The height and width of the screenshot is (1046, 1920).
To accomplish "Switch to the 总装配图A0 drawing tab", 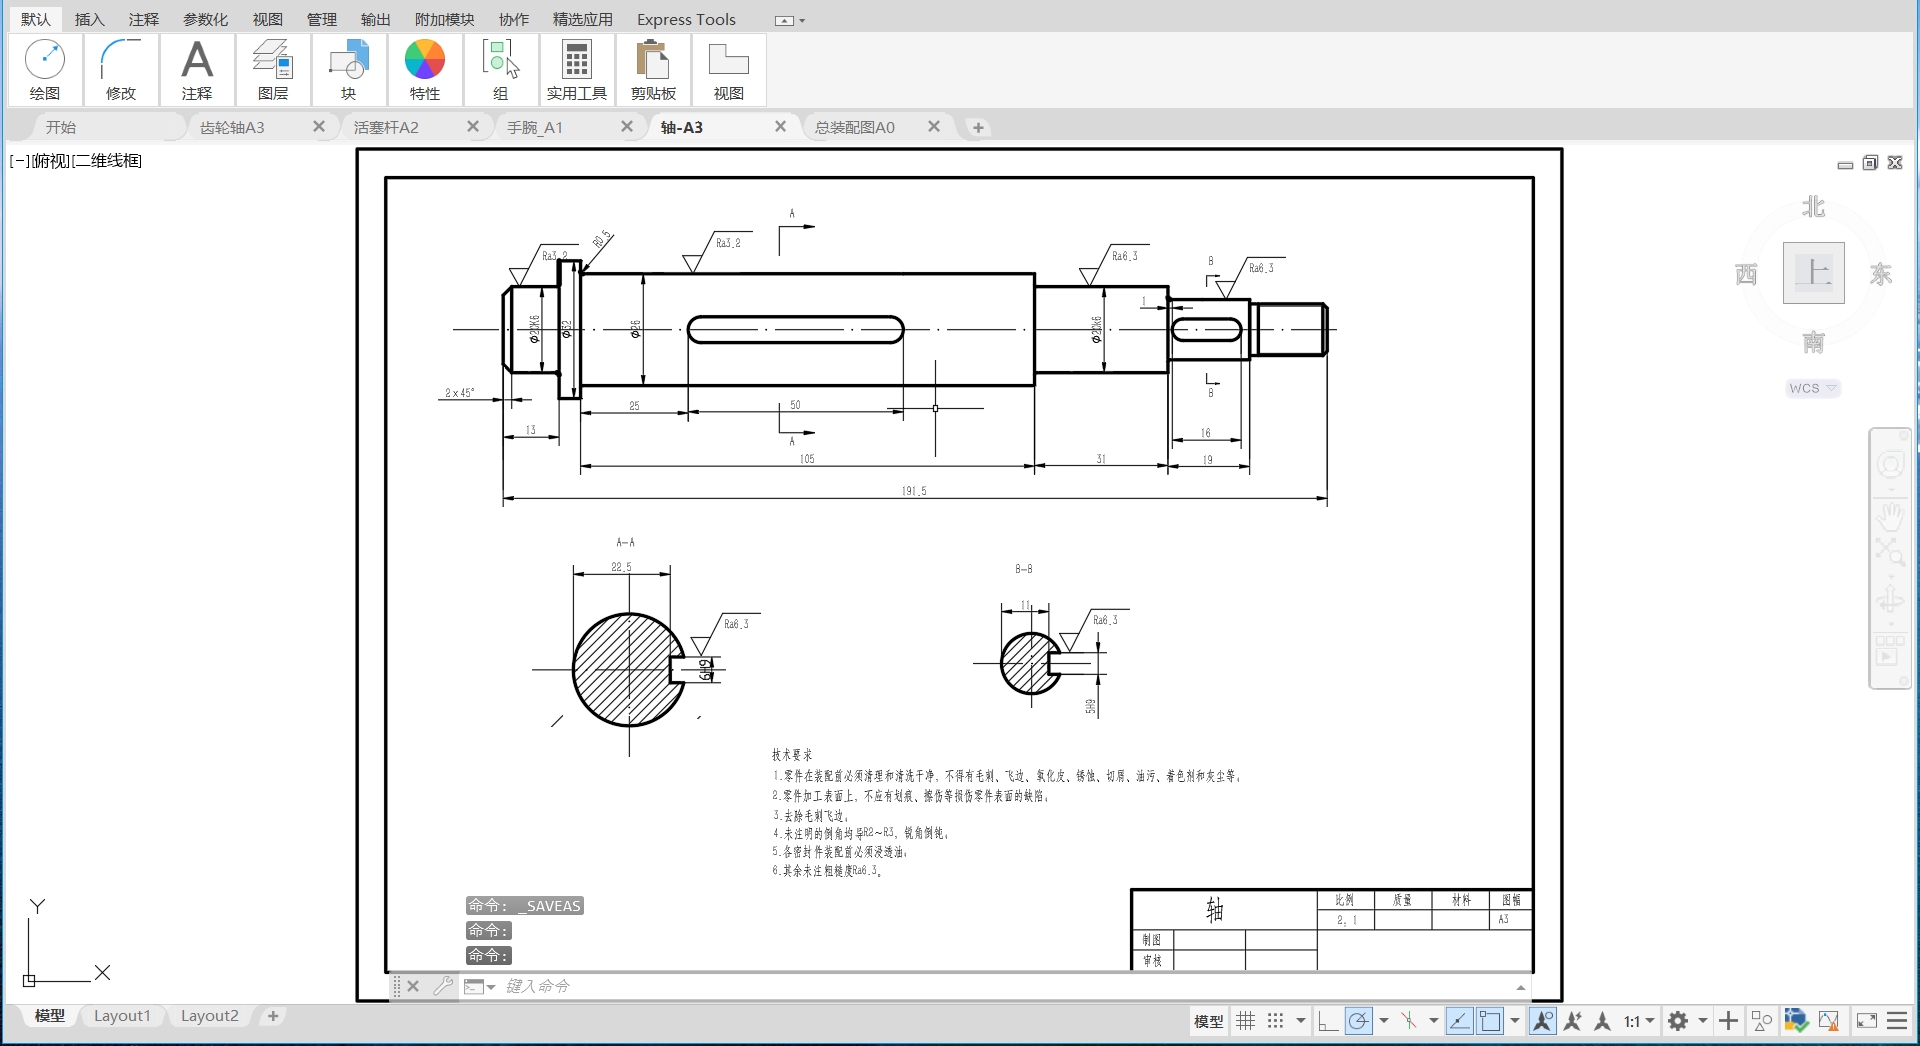I will pyautogui.click(x=855, y=127).
